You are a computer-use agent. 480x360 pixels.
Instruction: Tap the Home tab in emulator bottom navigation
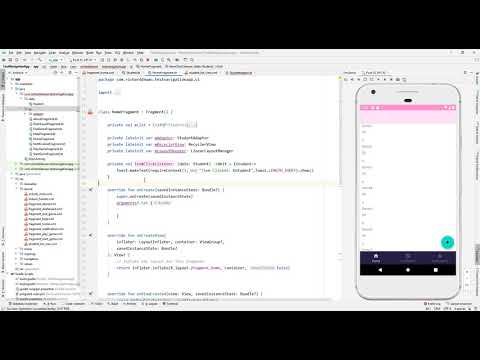point(376,258)
